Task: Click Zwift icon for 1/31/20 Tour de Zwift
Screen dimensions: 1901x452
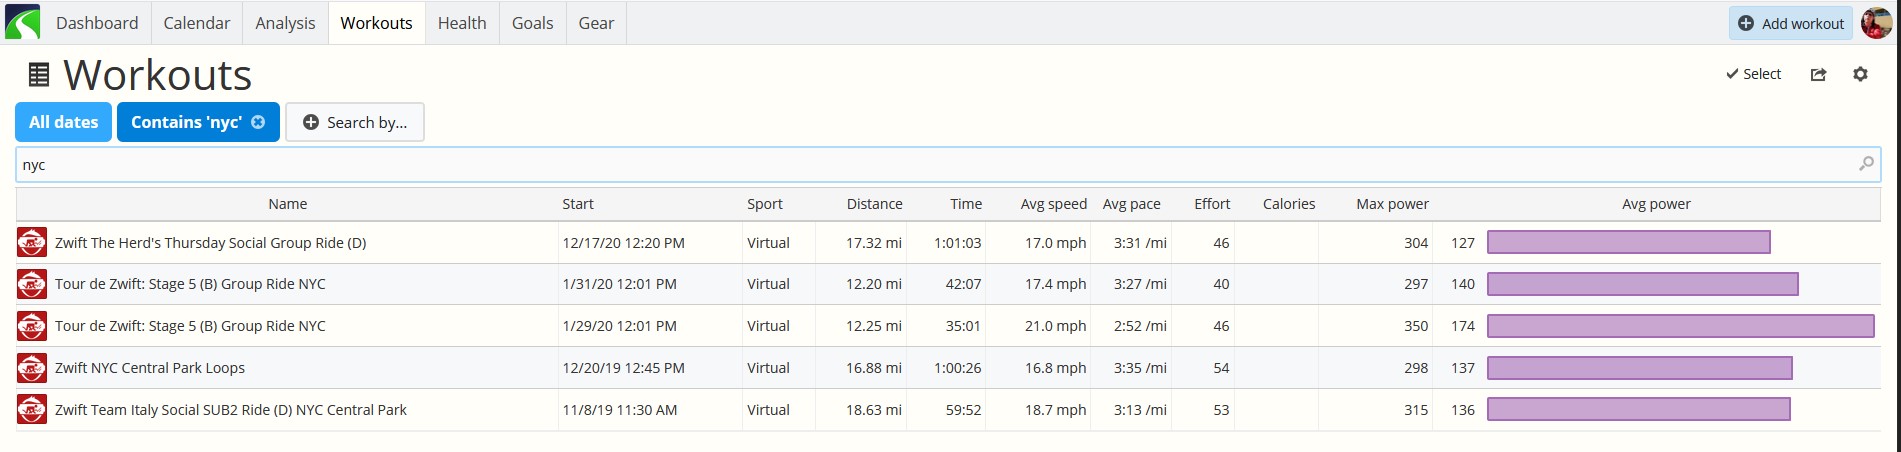Action: 32,284
